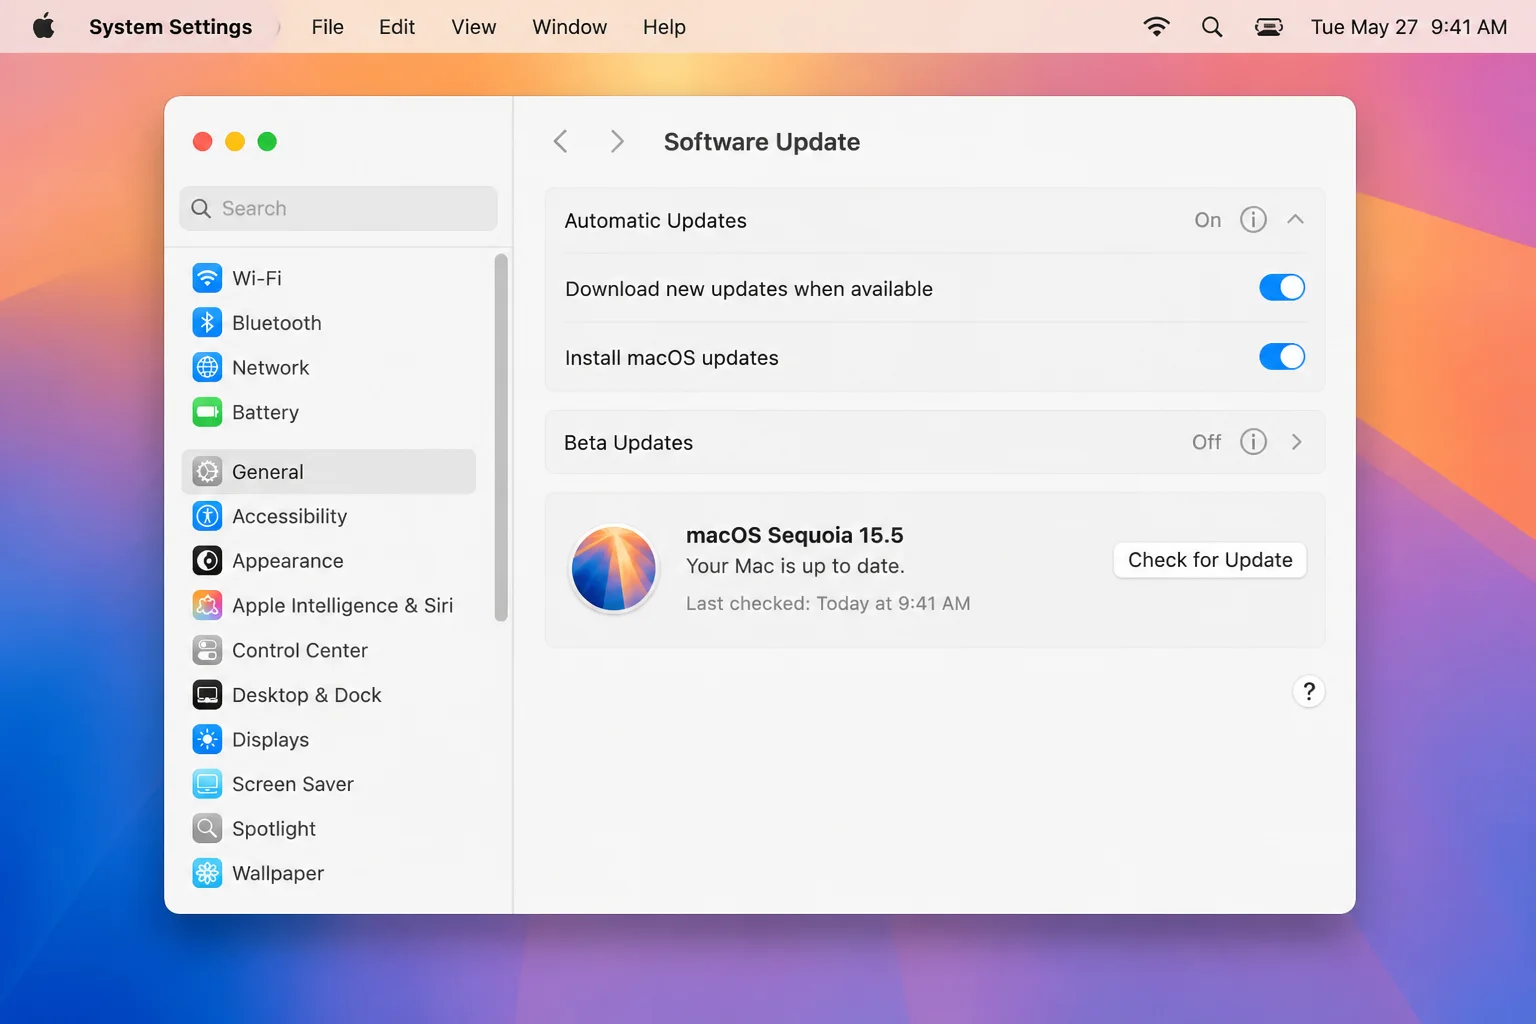Screen dimensions: 1536x1024
Task: Click the Automatic Updates 'On' value
Action: click(x=1208, y=220)
